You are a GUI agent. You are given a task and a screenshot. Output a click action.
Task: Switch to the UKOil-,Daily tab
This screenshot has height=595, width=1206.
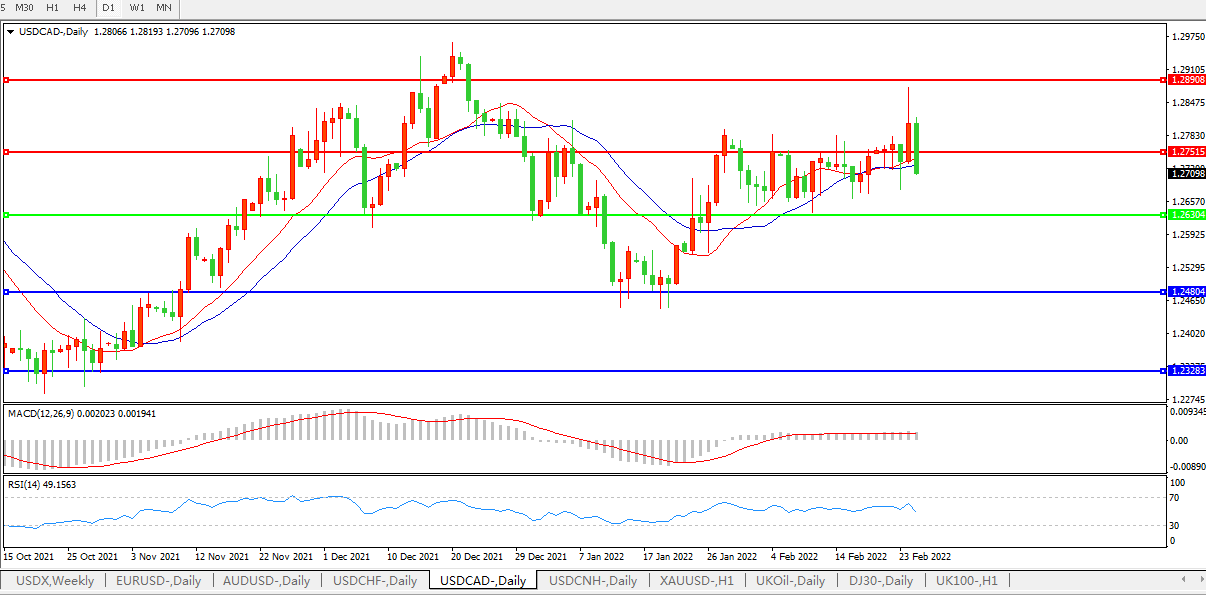tap(791, 581)
